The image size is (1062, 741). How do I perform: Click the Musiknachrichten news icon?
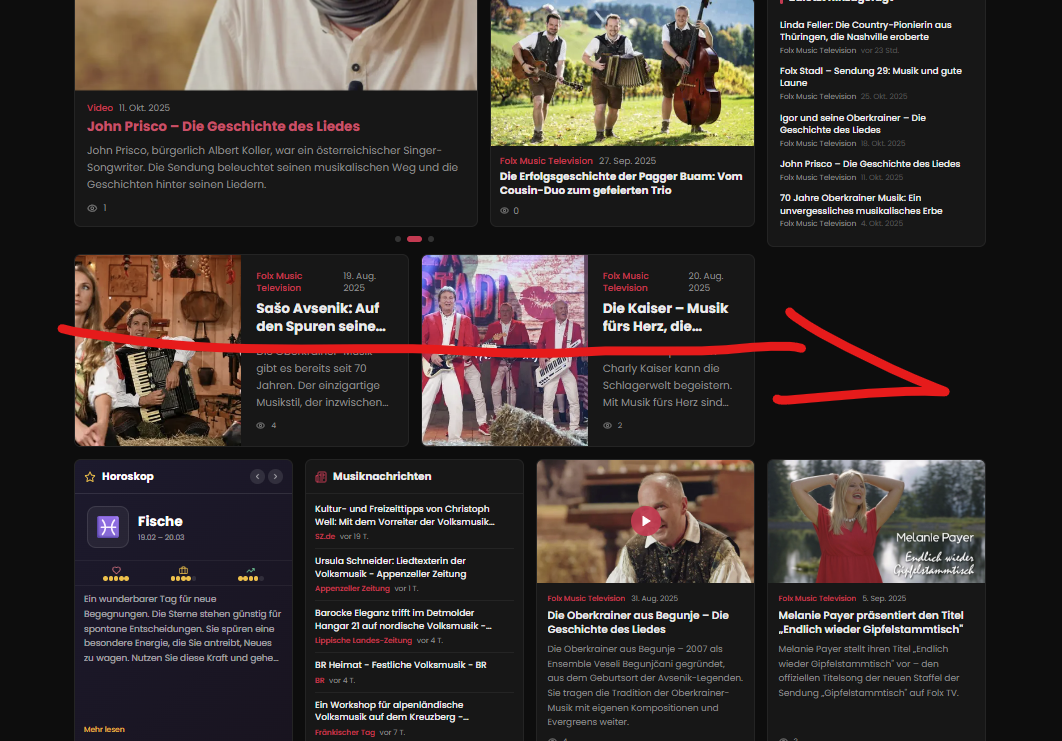[321, 477]
